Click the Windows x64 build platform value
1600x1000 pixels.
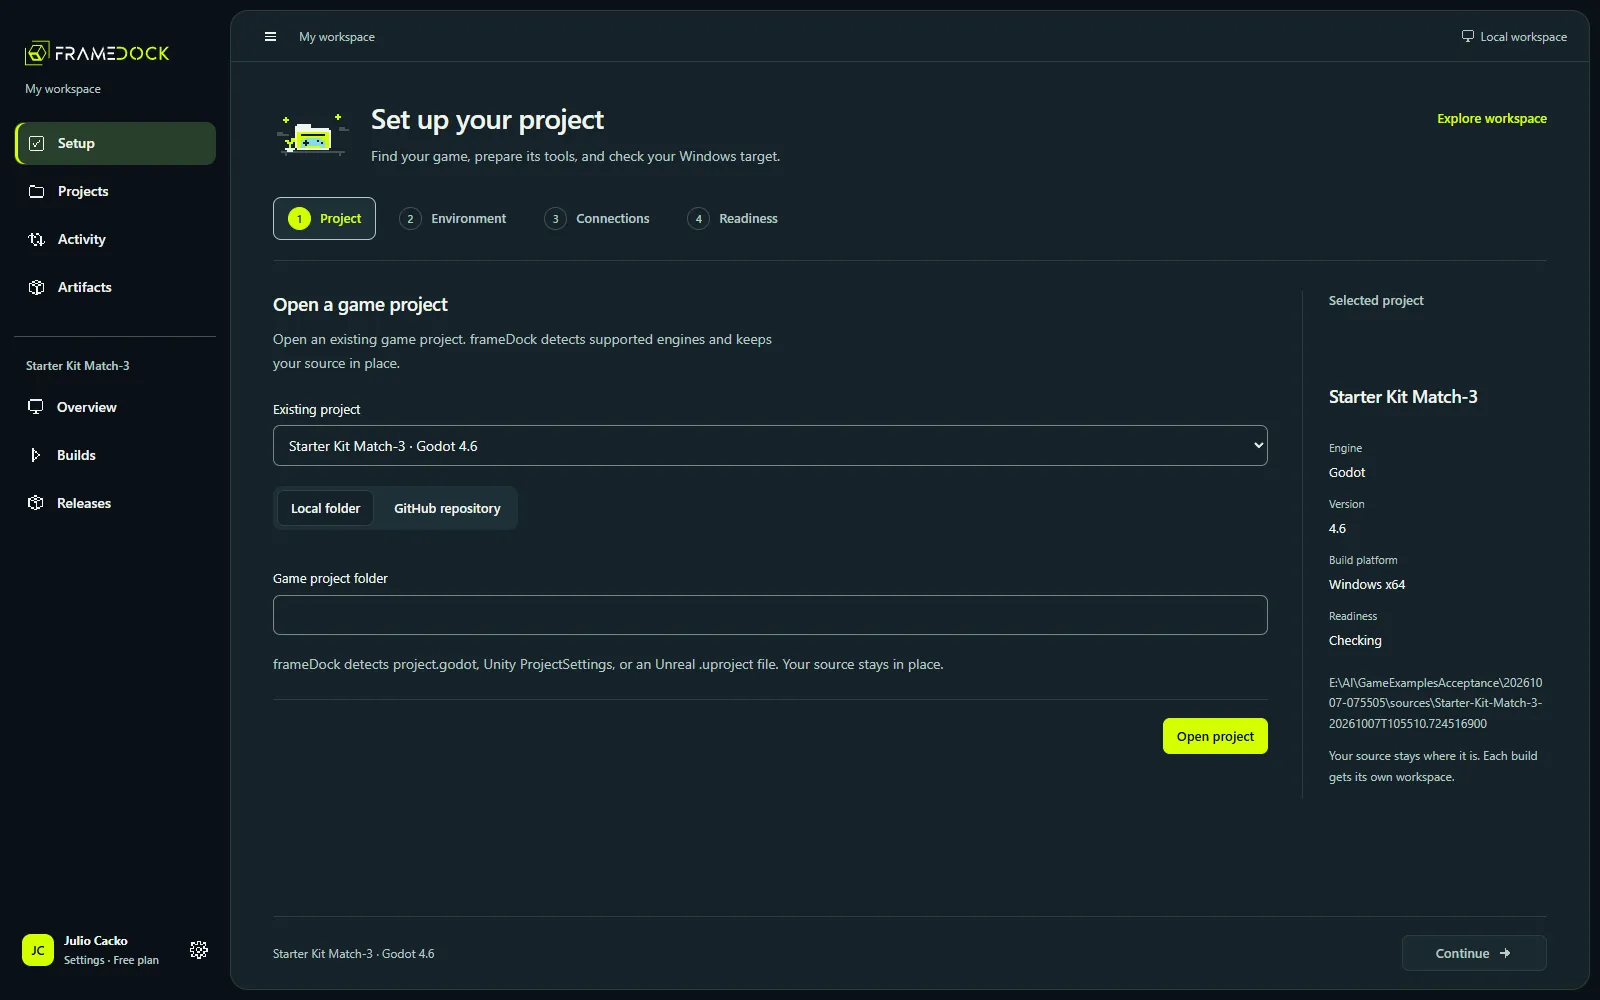pyautogui.click(x=1367, y=584)
